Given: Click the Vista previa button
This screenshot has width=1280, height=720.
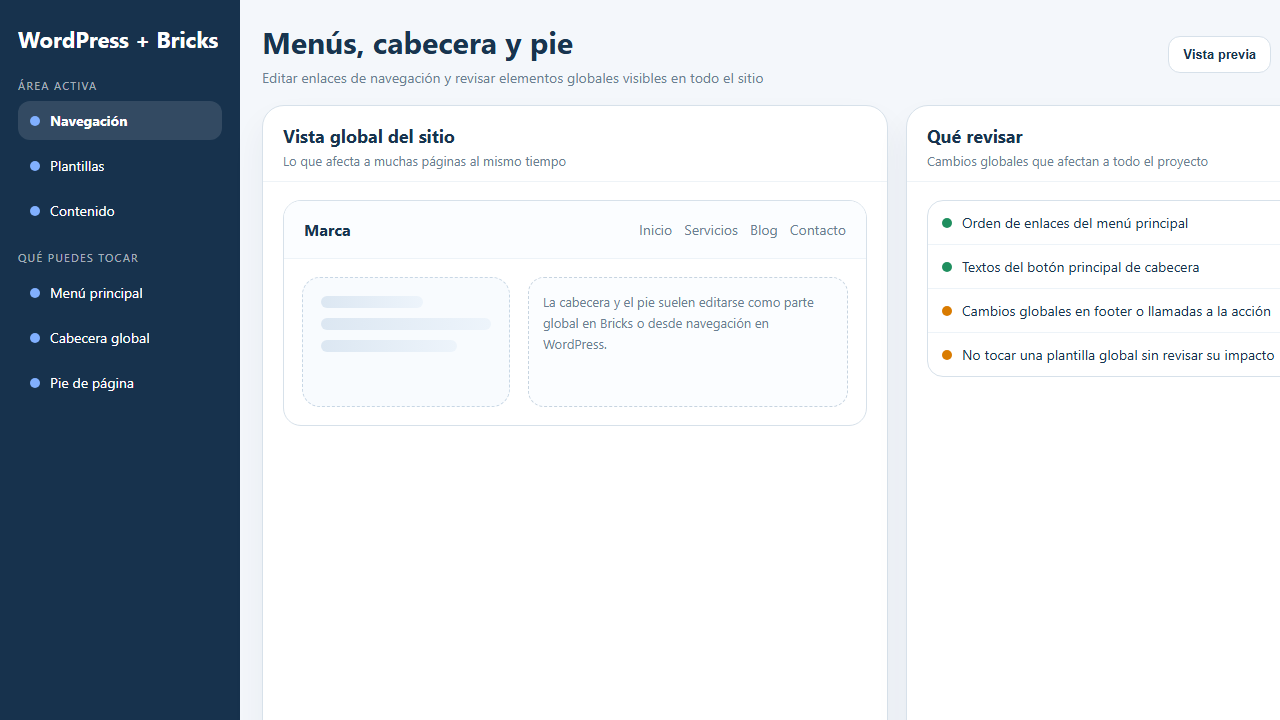Looking at the screenshot, I should (1218, 54).
